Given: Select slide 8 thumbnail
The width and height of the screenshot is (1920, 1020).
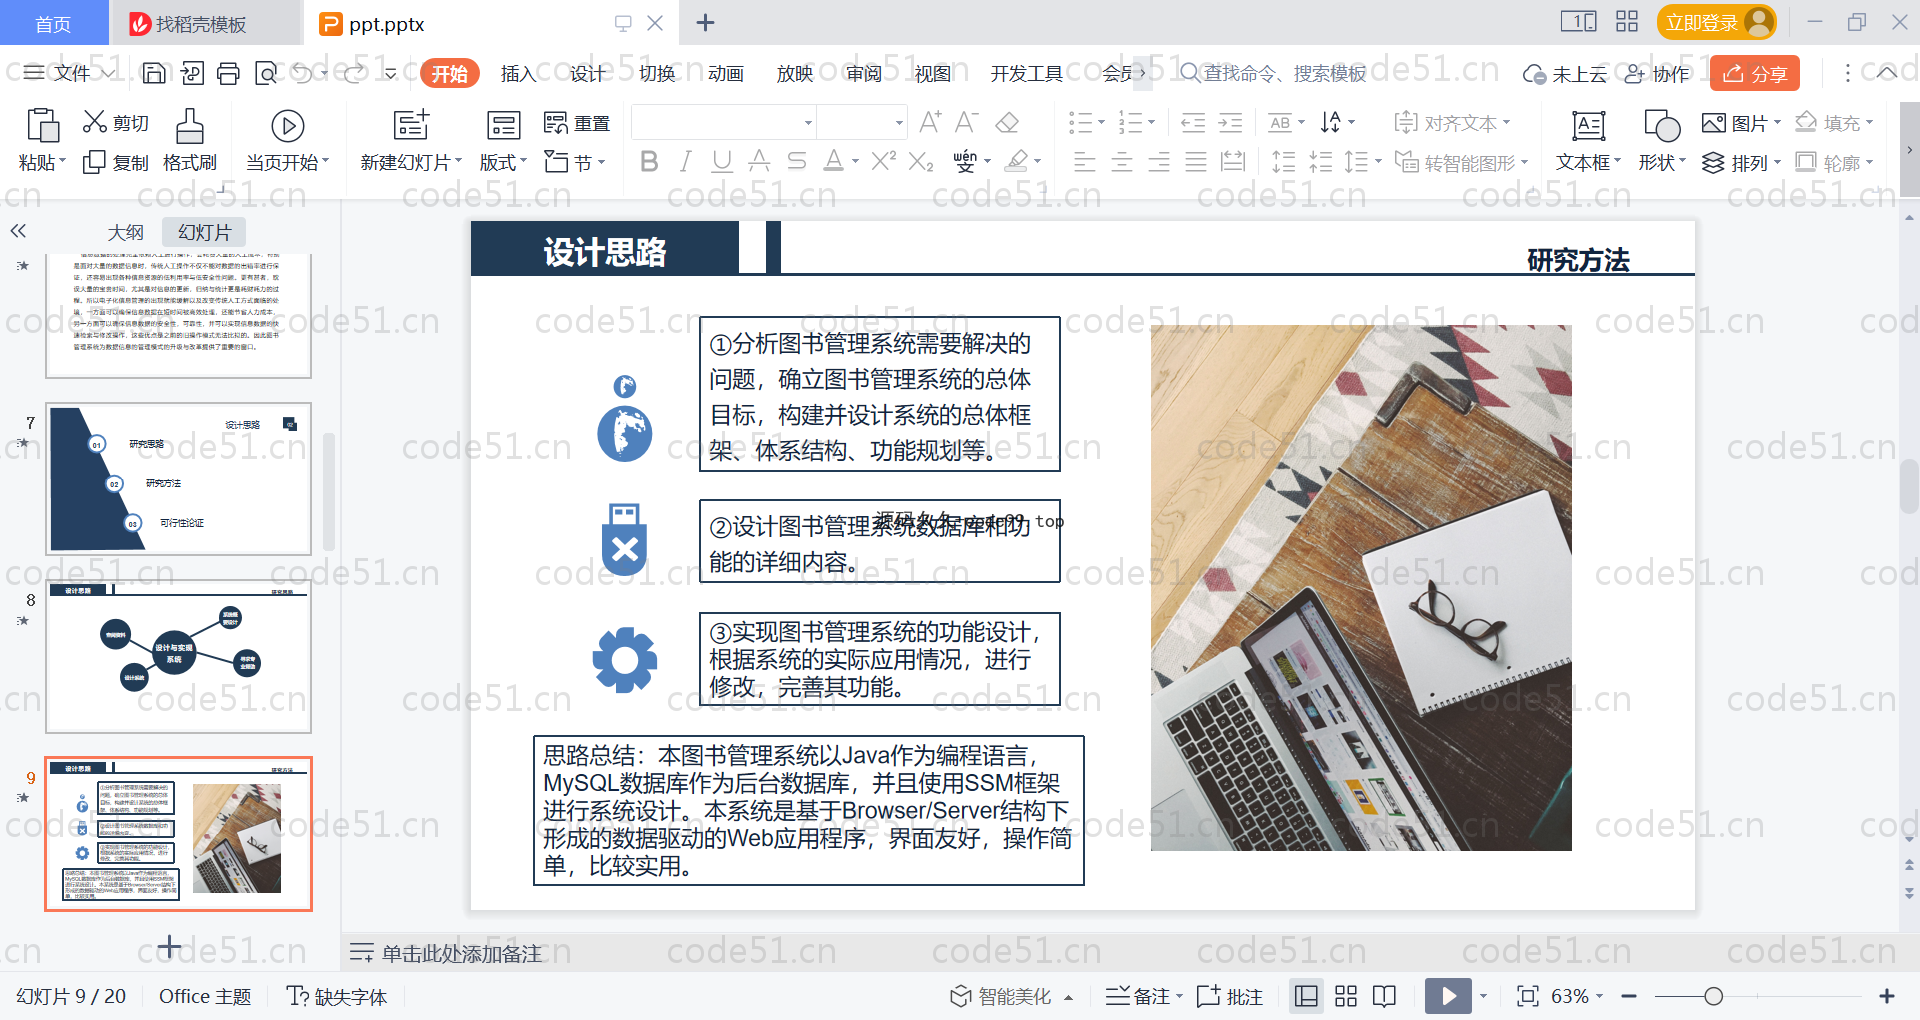Looking at the screenshot, I should click(179, 658).
